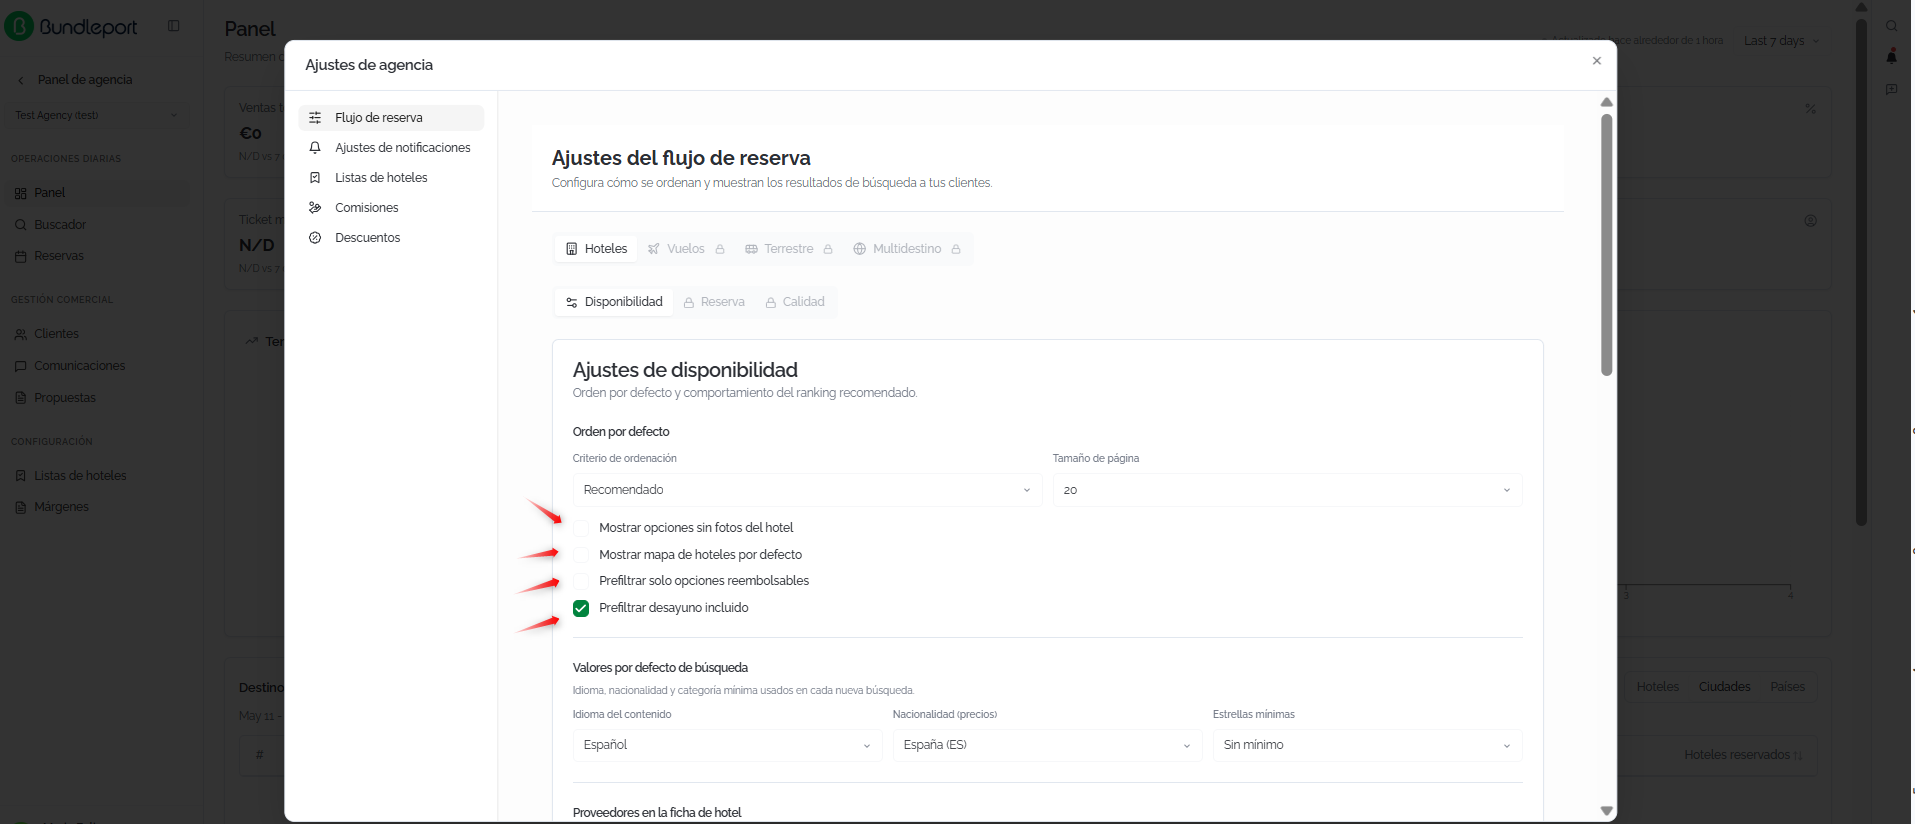
Task: Click the Márgenes icon in sidebar
Action: [x=21, y=507]
